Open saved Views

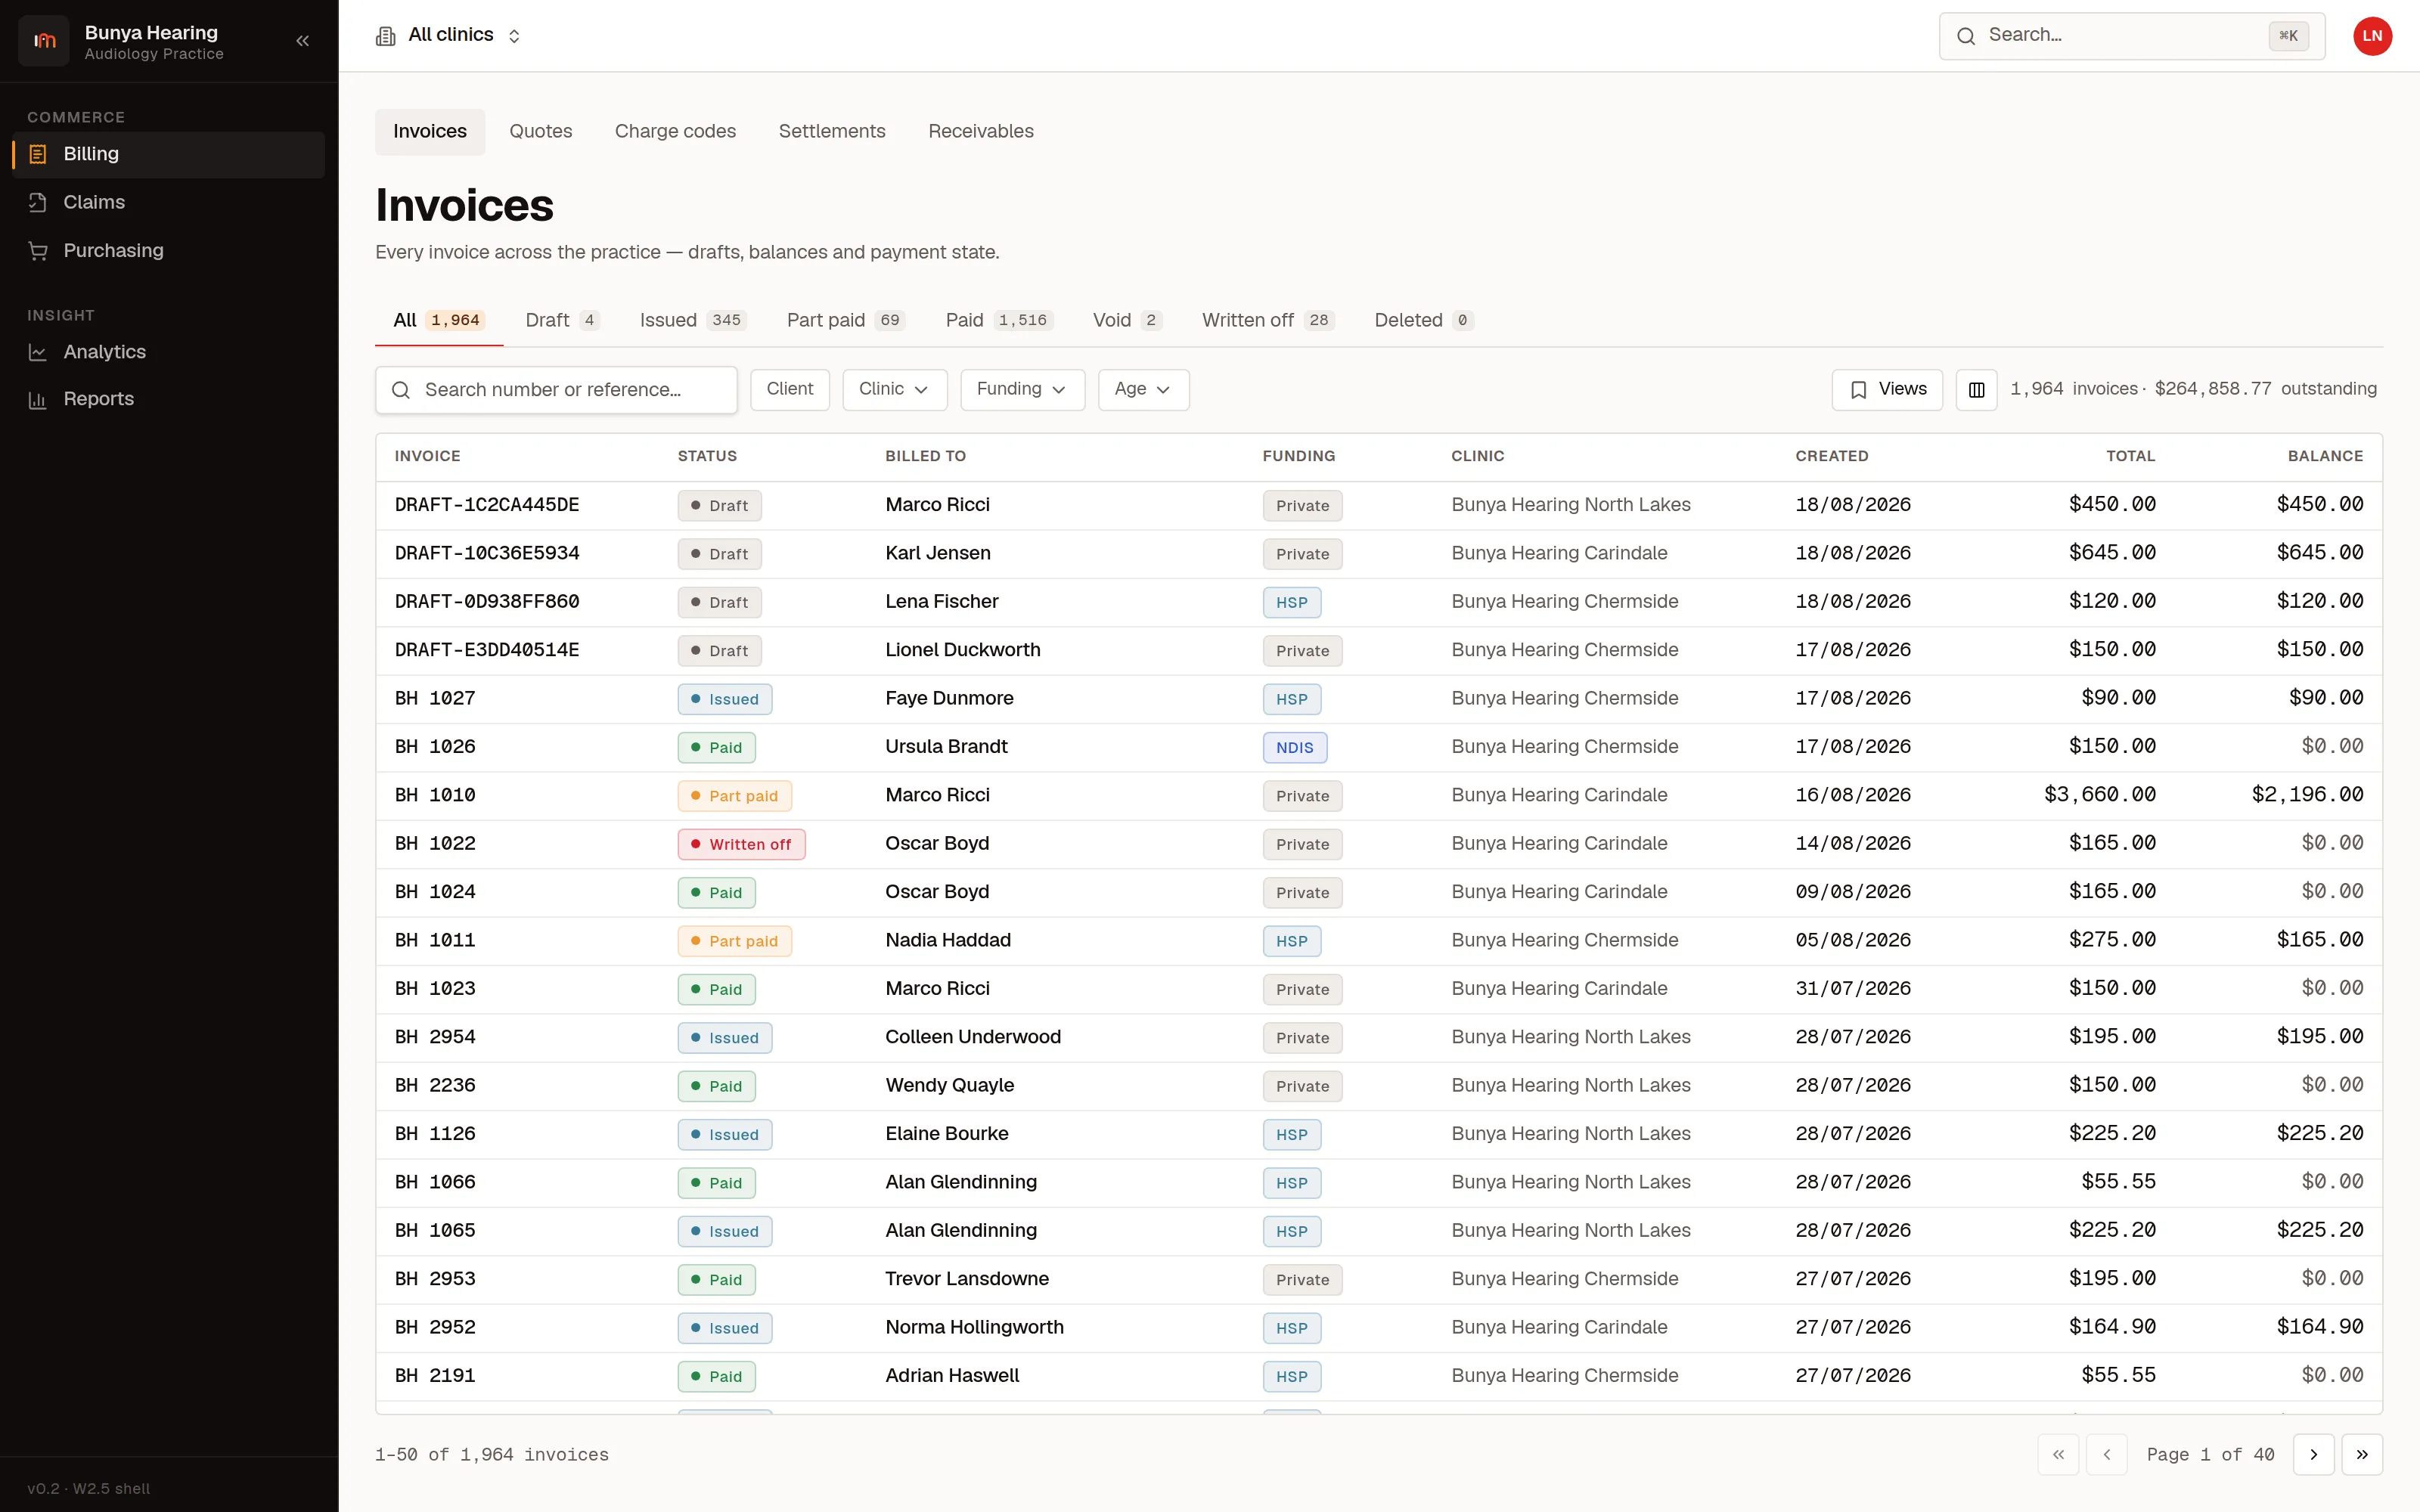1887,390
